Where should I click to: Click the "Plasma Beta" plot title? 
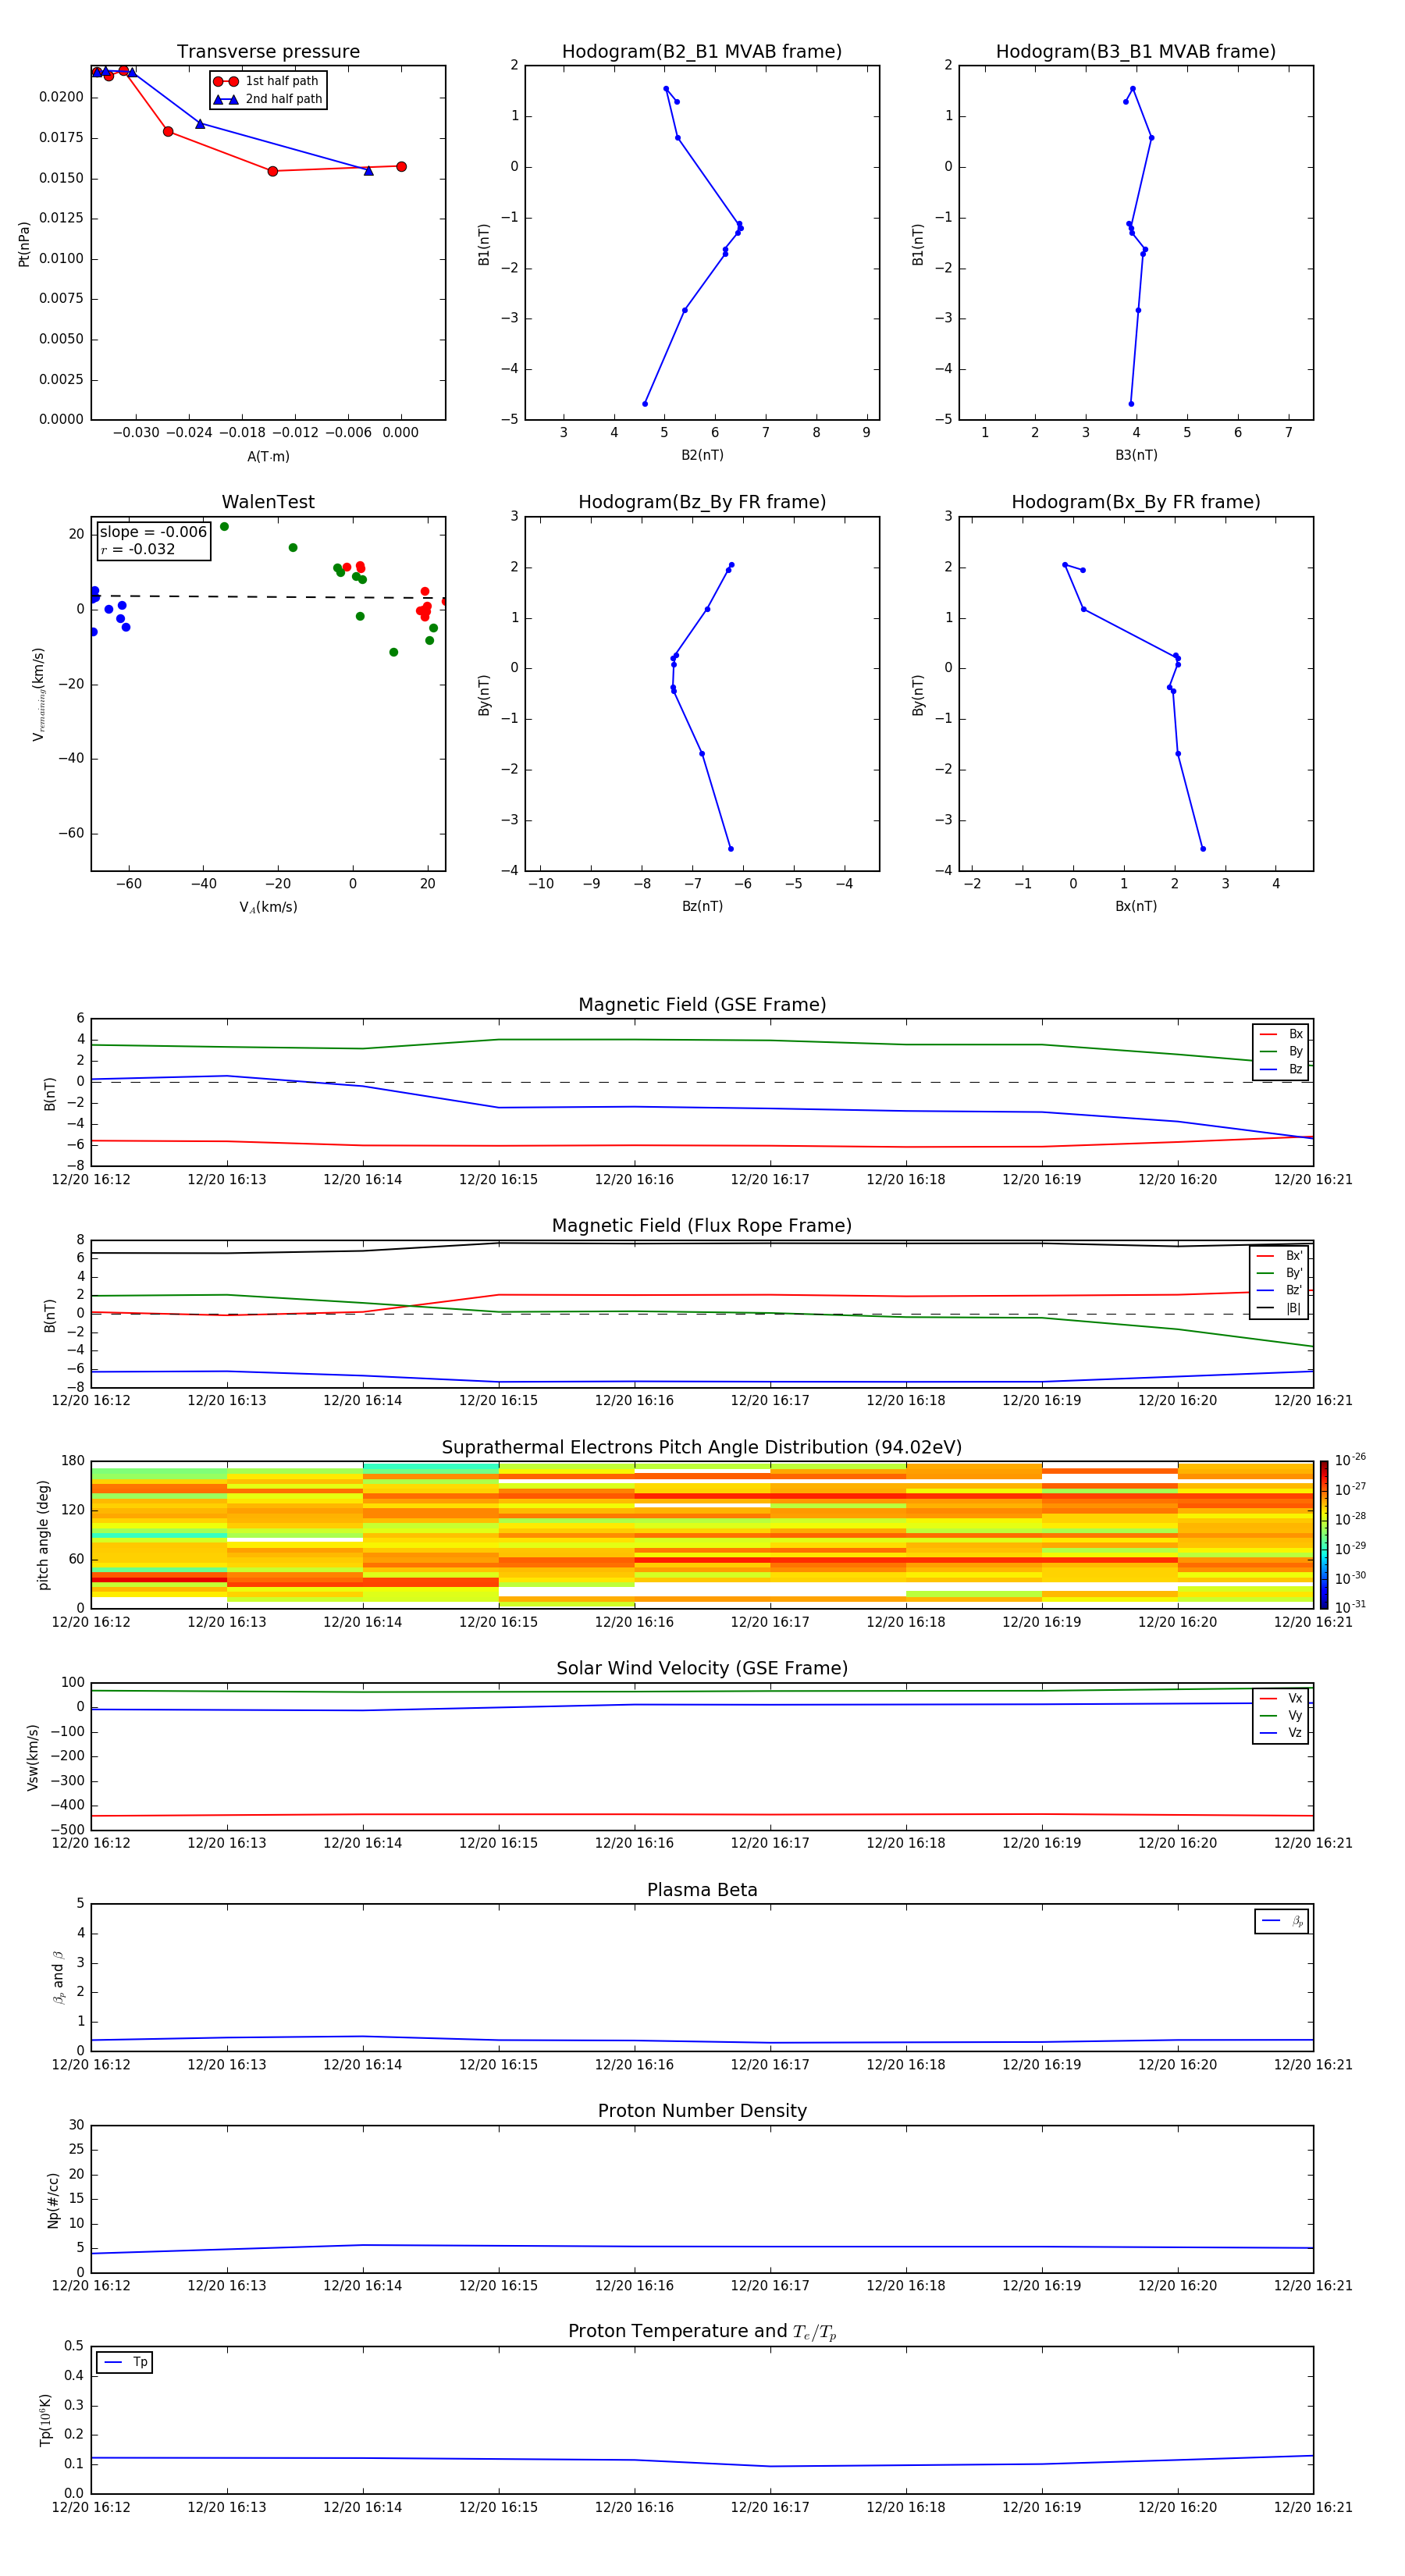(x=702, y=1891)
